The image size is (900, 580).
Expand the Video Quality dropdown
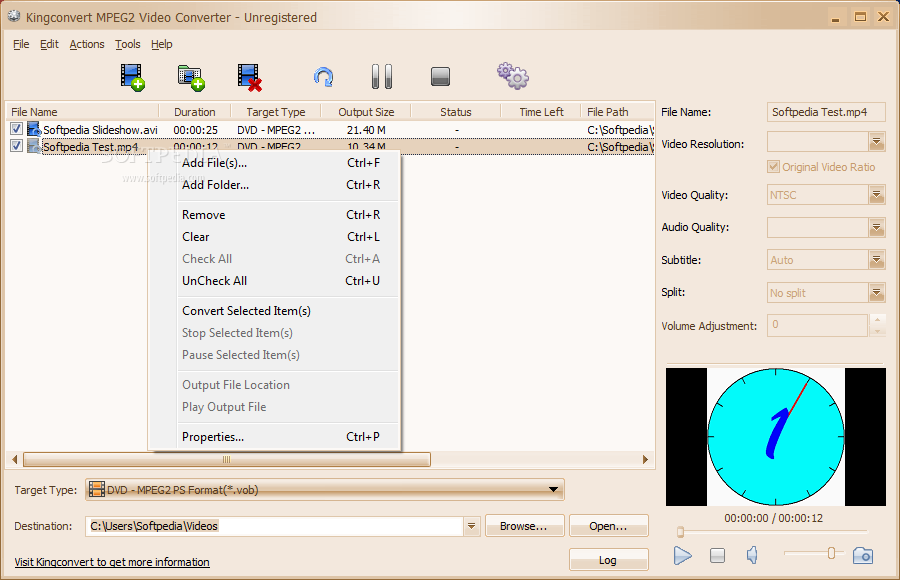click(876, 195)
